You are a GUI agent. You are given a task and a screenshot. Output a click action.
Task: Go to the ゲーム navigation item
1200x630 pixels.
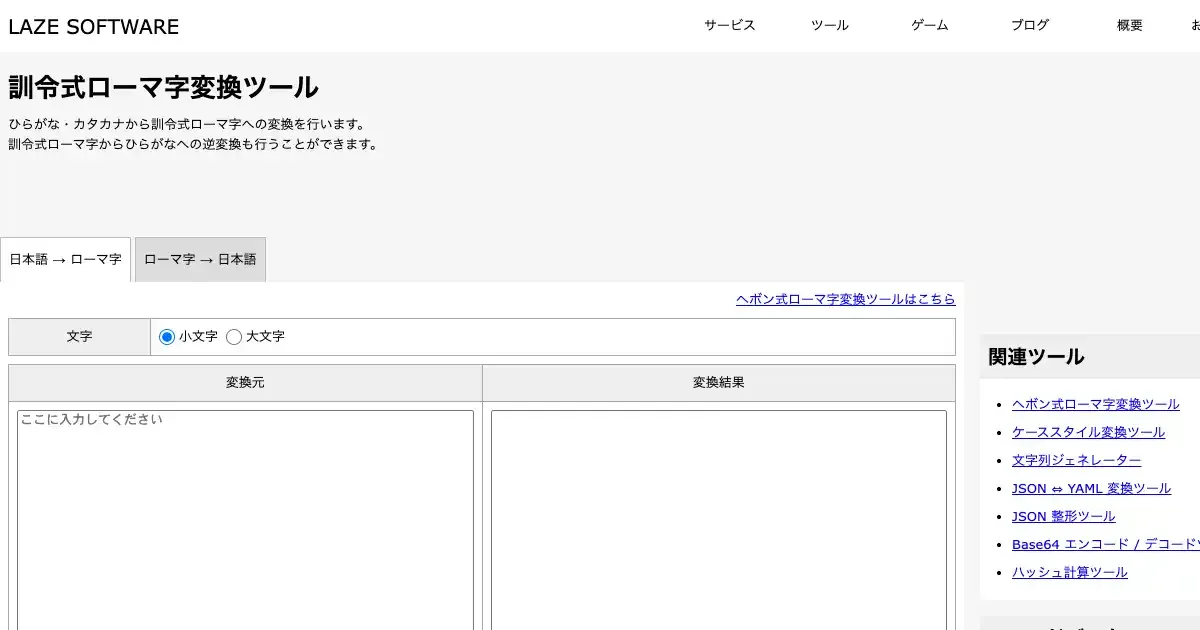[x=929, y=26]
